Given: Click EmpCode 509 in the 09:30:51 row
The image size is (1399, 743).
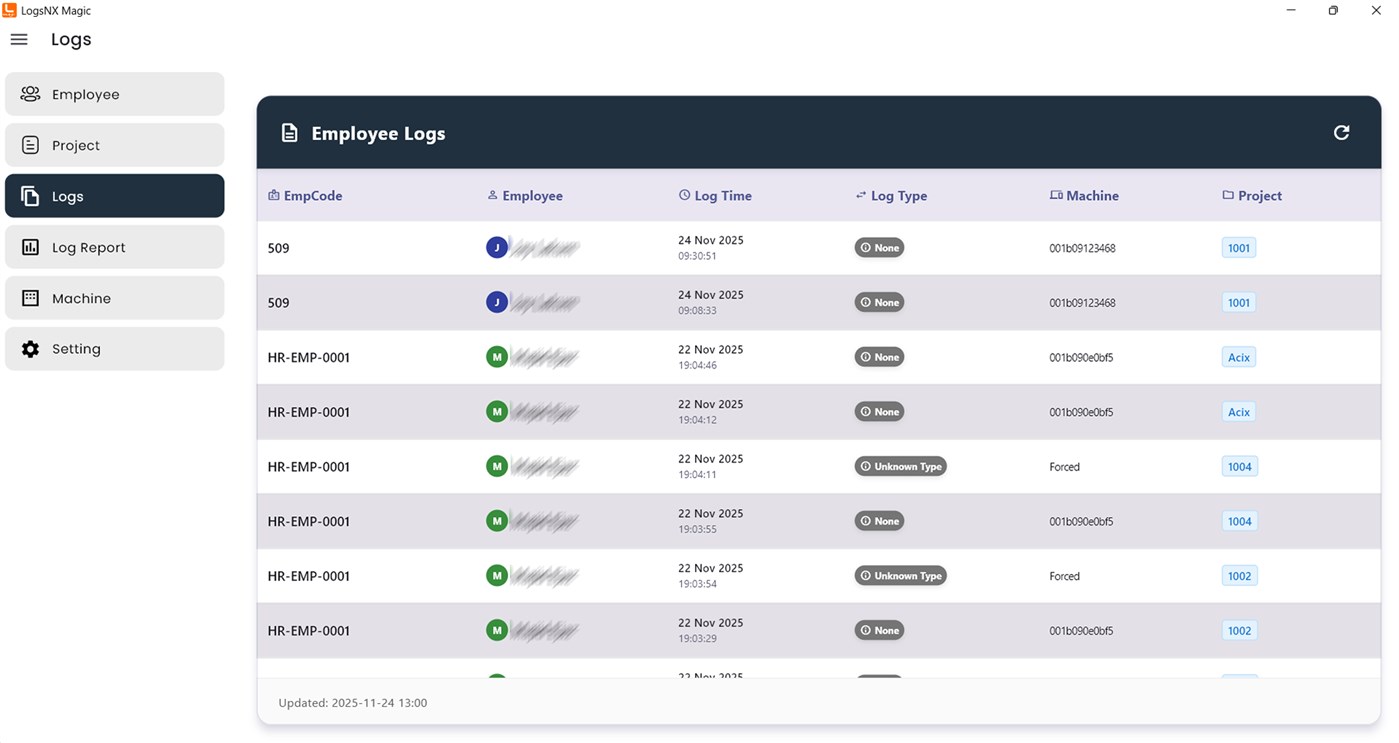Looking at the screenshot, I should click(279, 248).
